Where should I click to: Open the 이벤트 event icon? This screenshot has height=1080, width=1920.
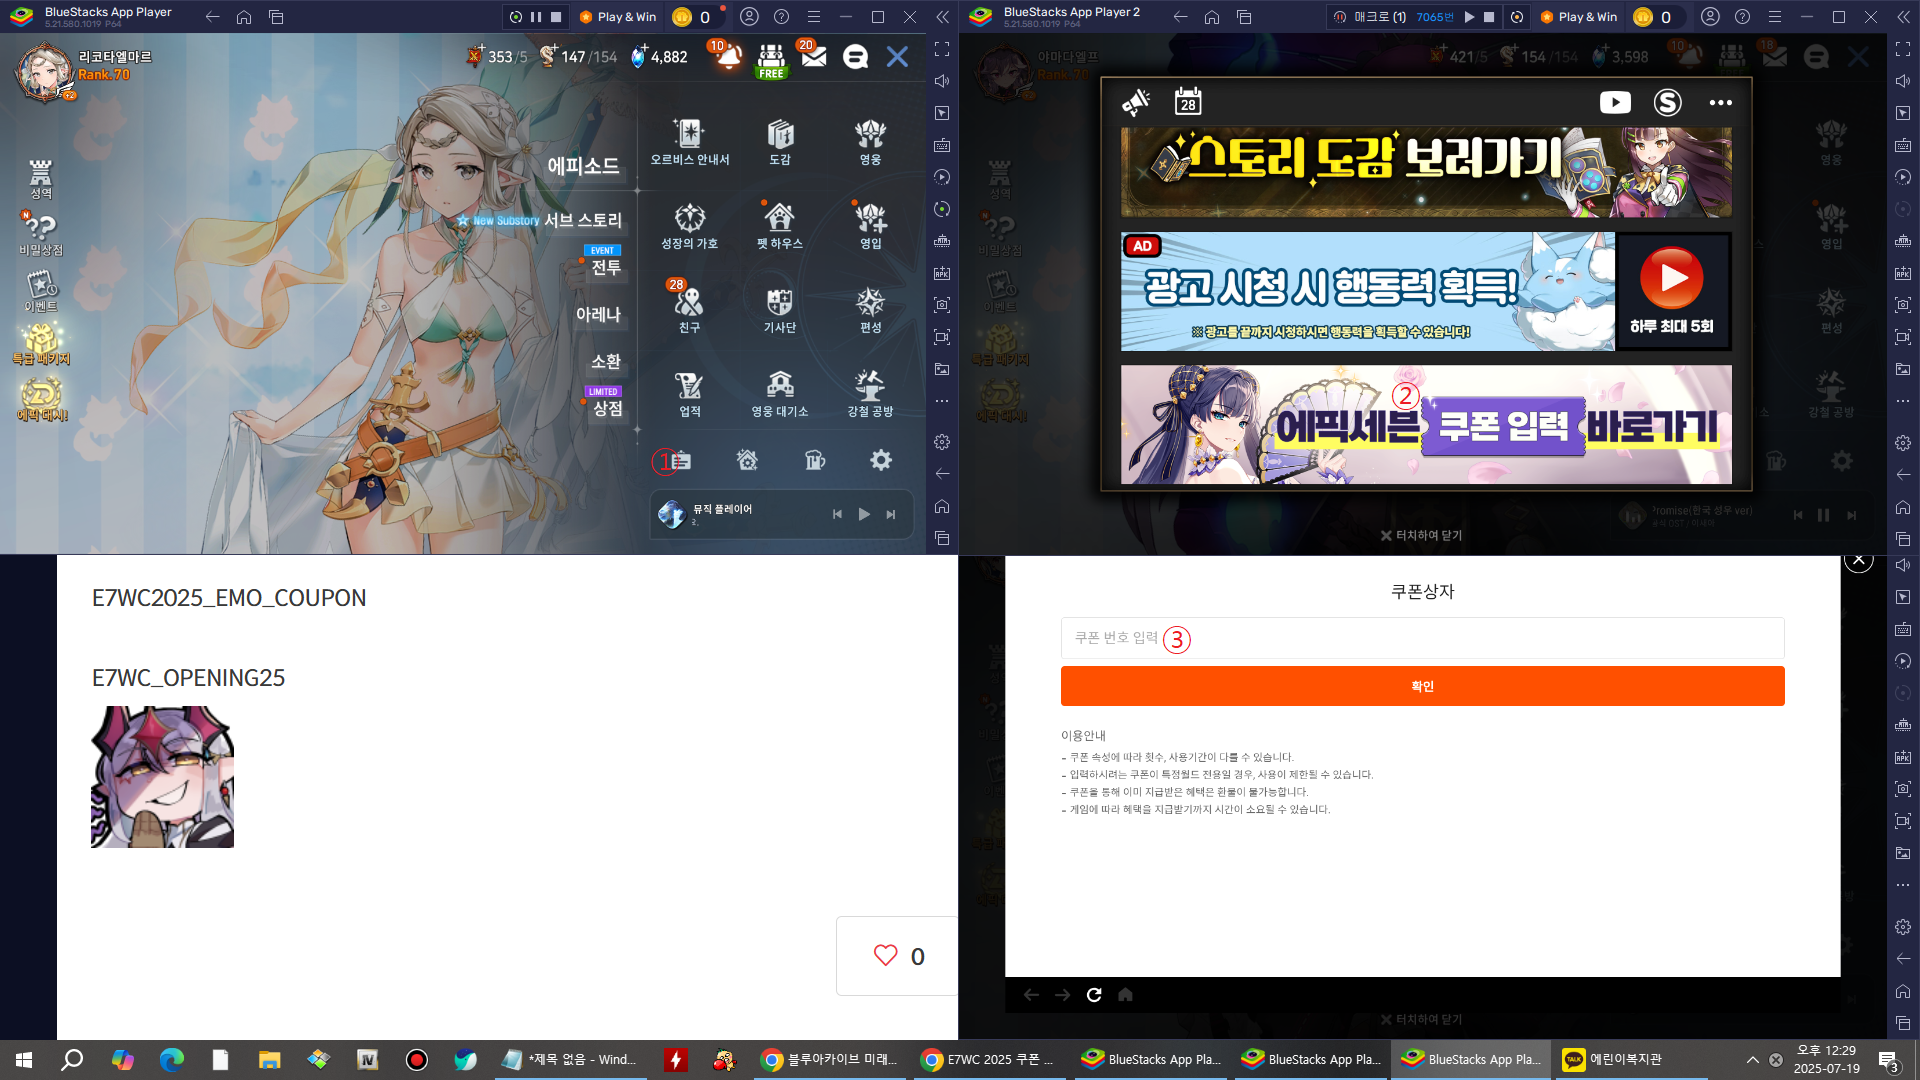pyautogui.click(x=40, y=291)
